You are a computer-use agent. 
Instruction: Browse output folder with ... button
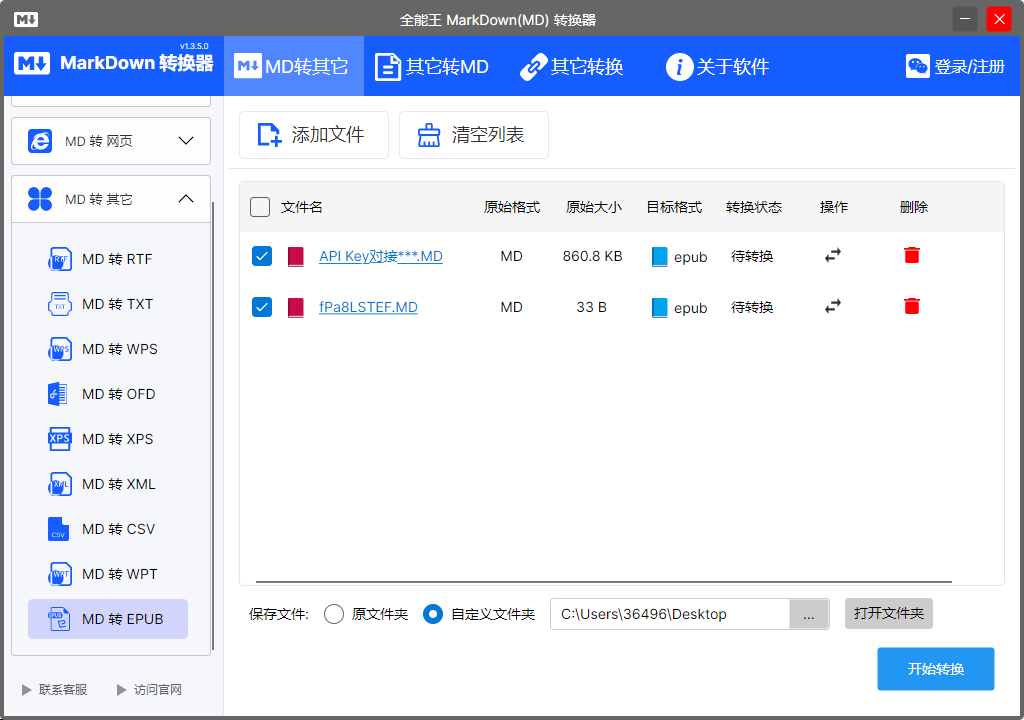tap(809, 614)
